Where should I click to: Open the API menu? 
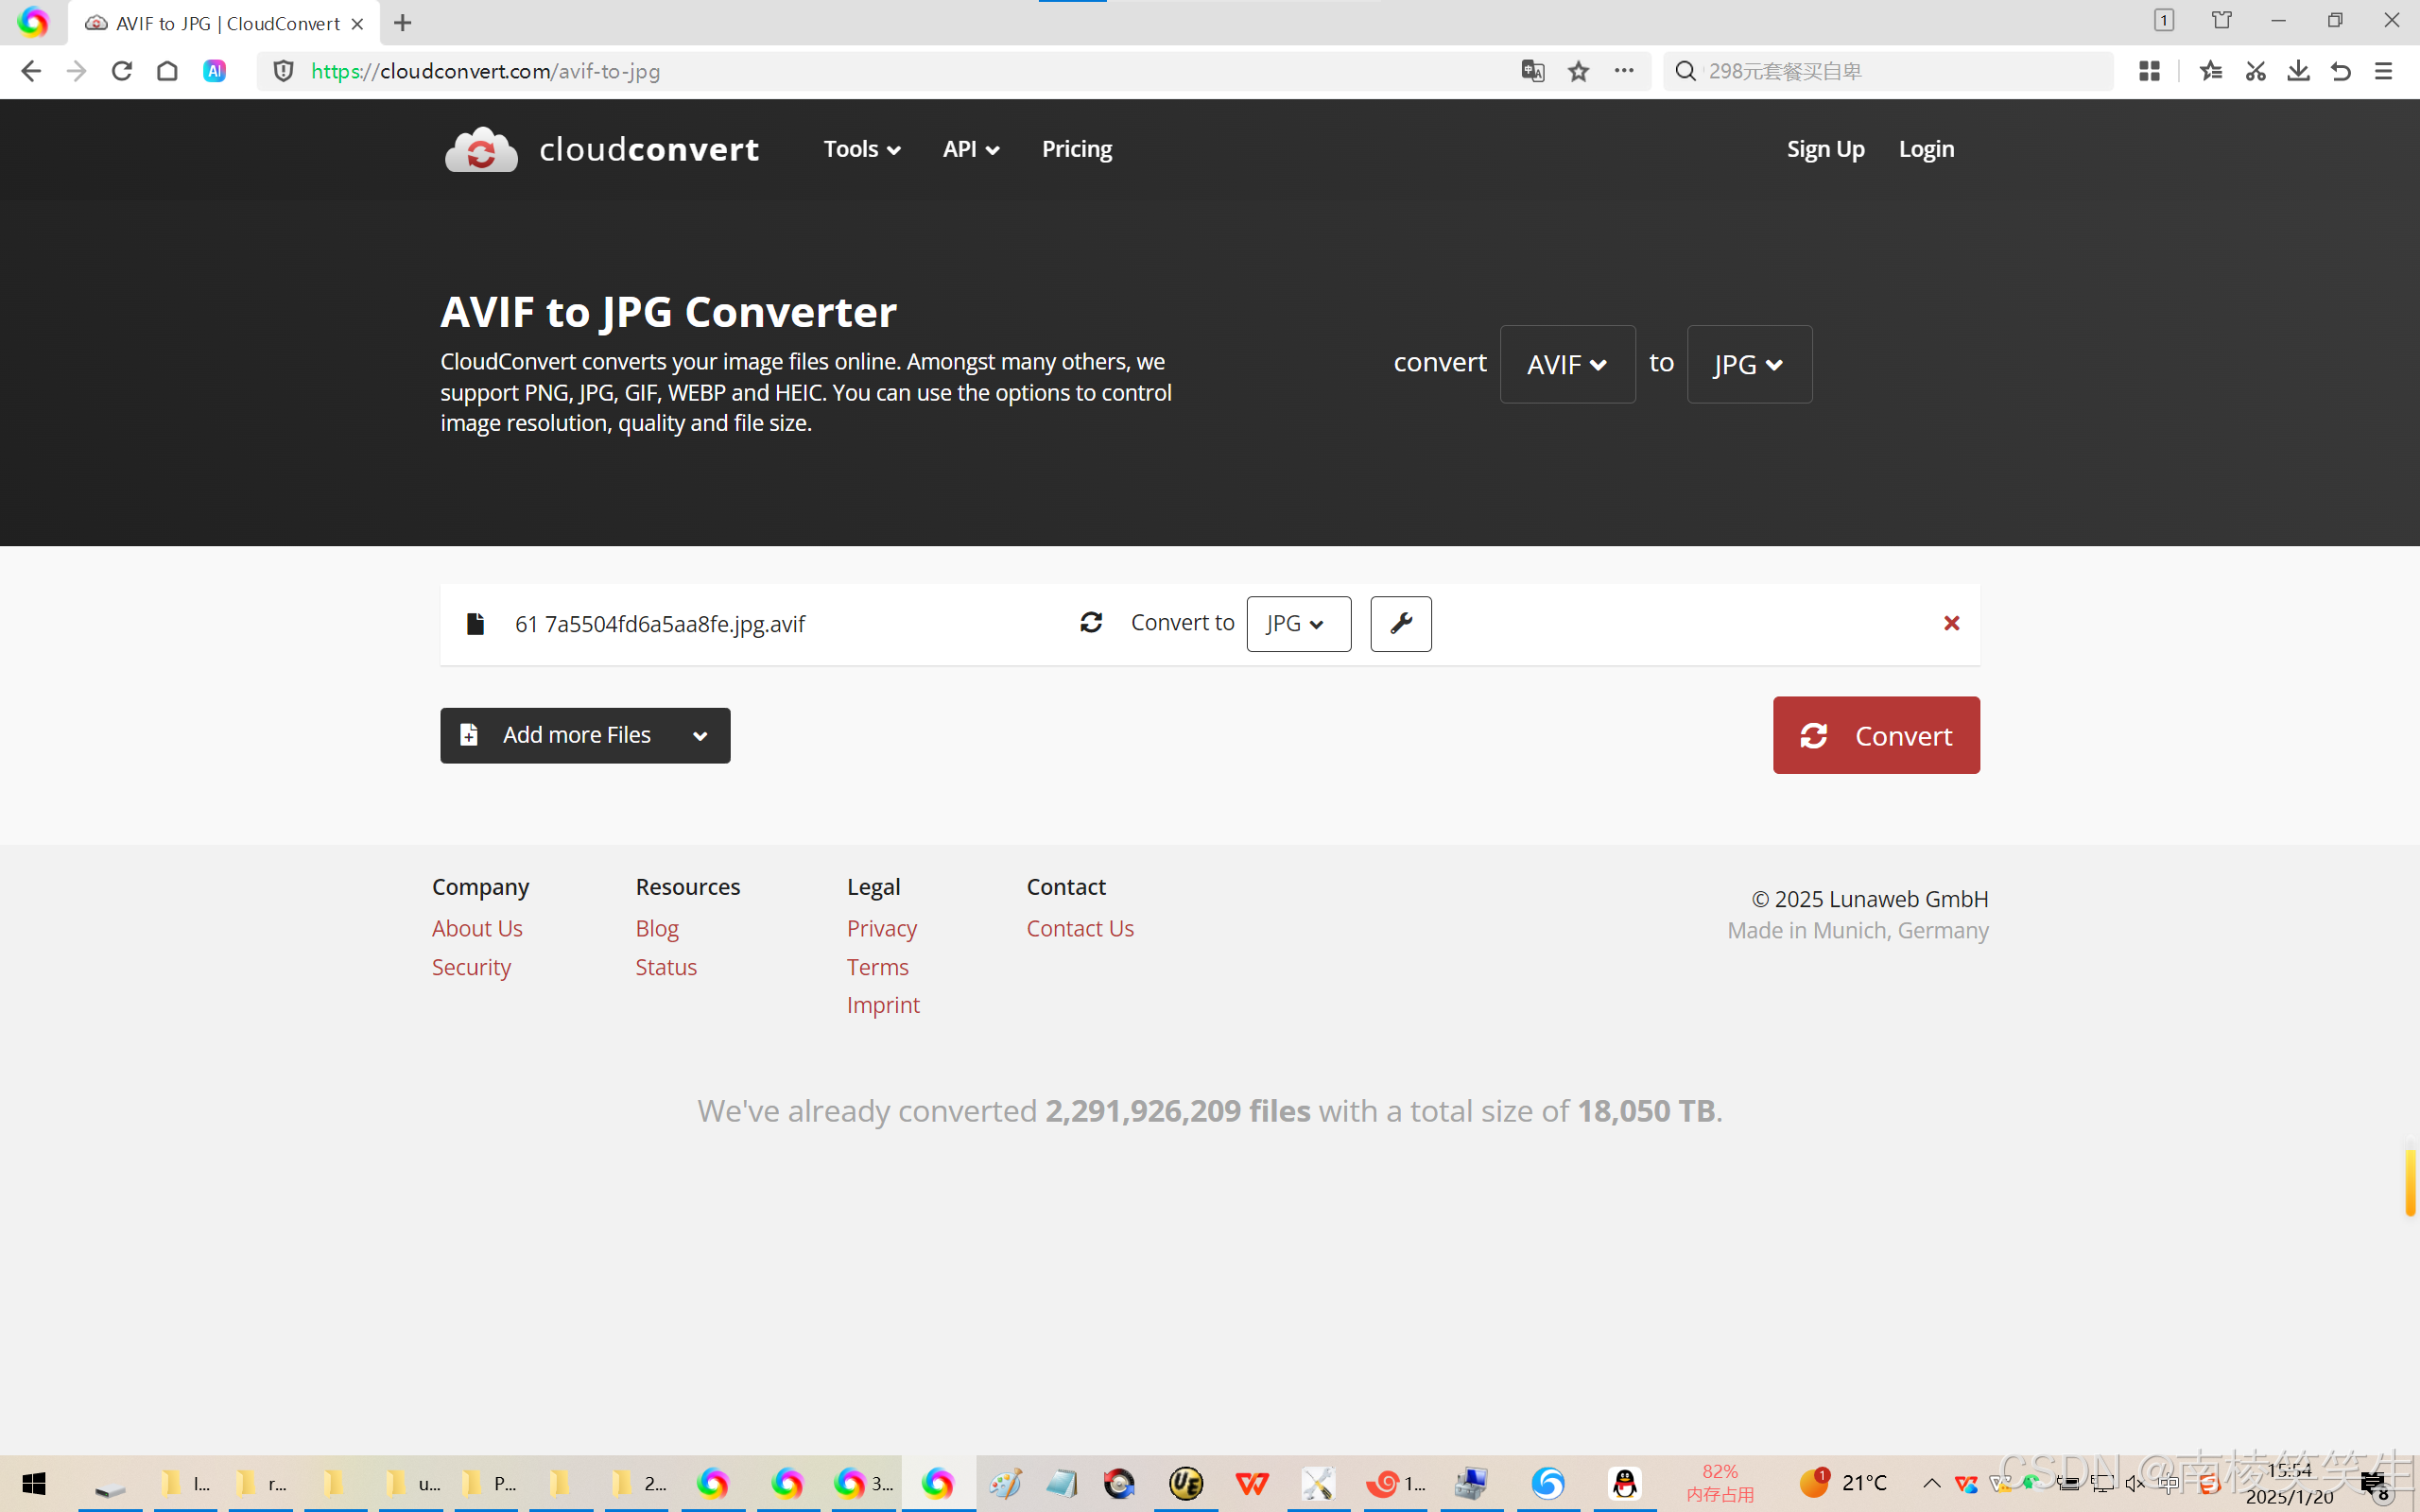970,149
